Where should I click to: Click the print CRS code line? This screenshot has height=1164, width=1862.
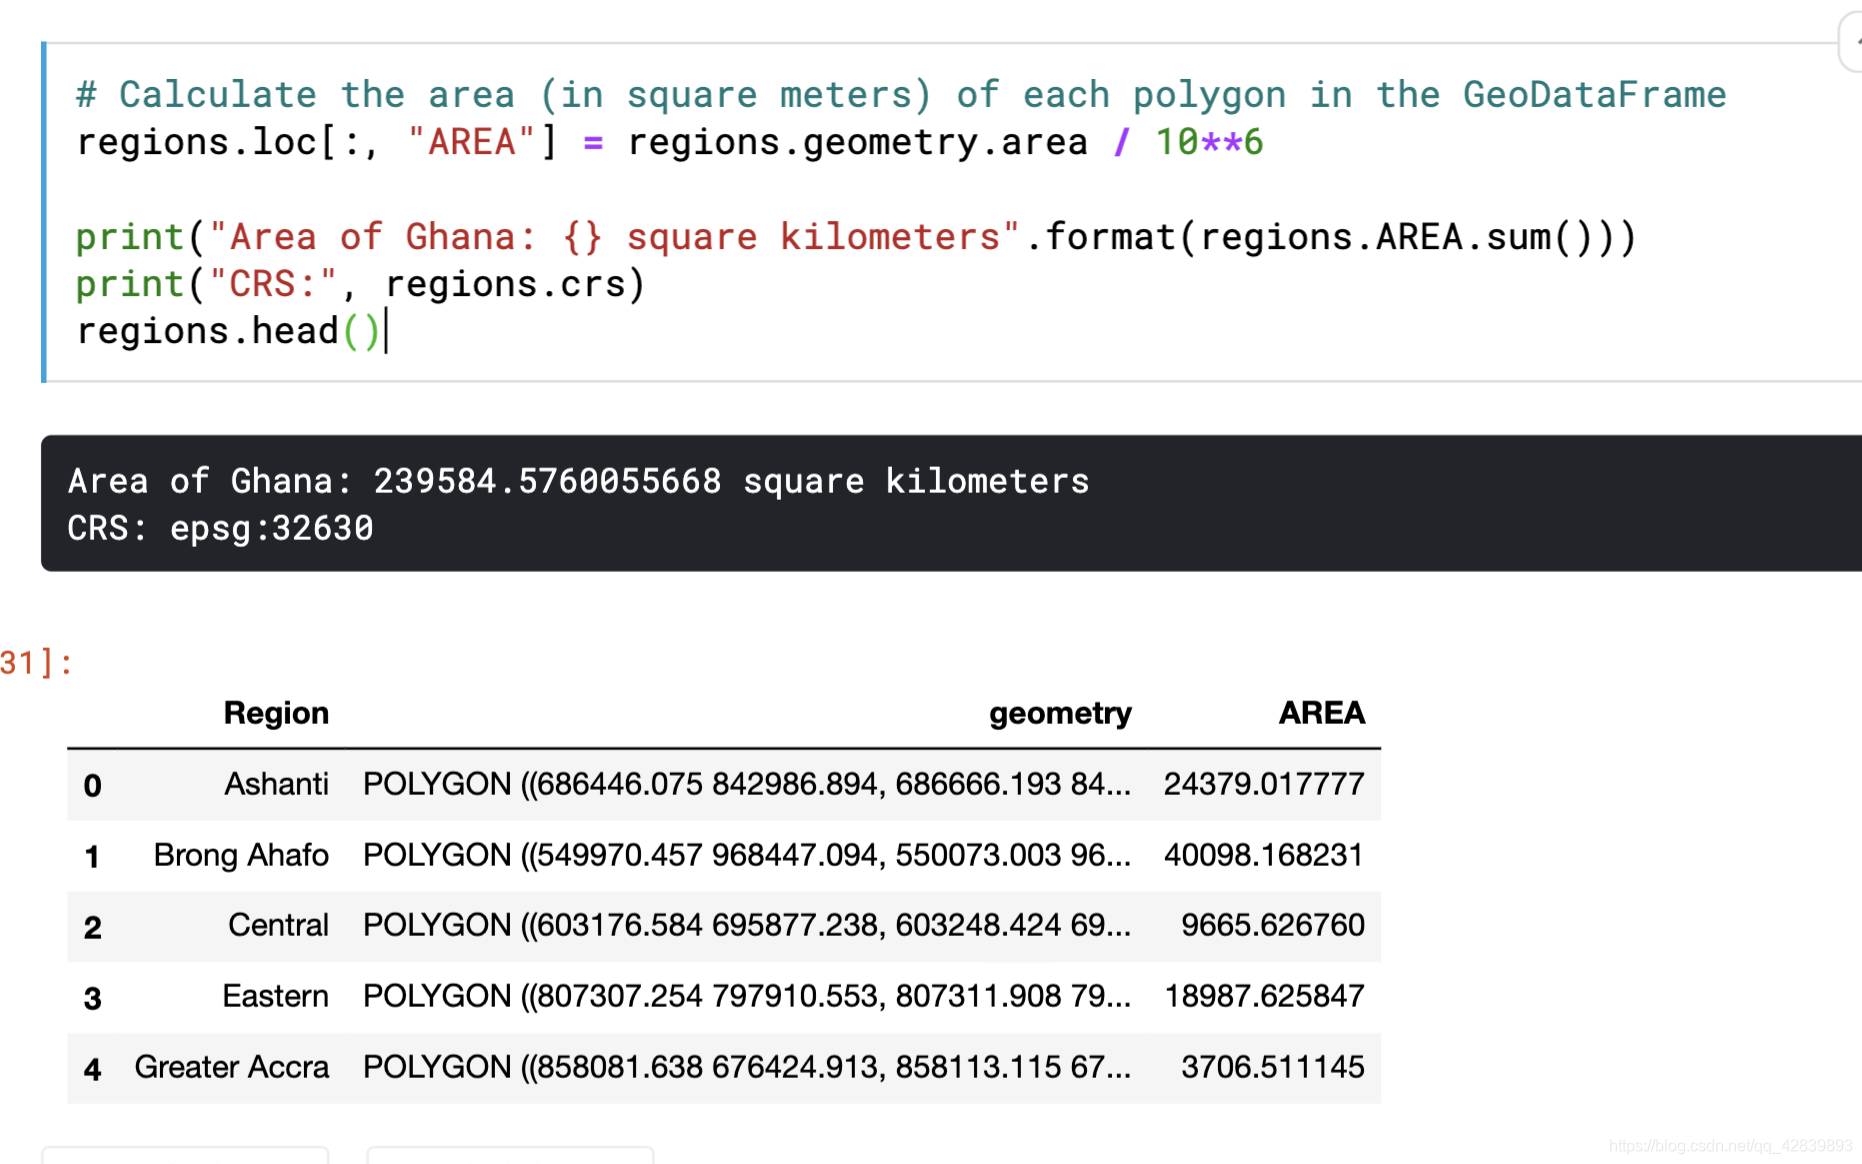361,284
